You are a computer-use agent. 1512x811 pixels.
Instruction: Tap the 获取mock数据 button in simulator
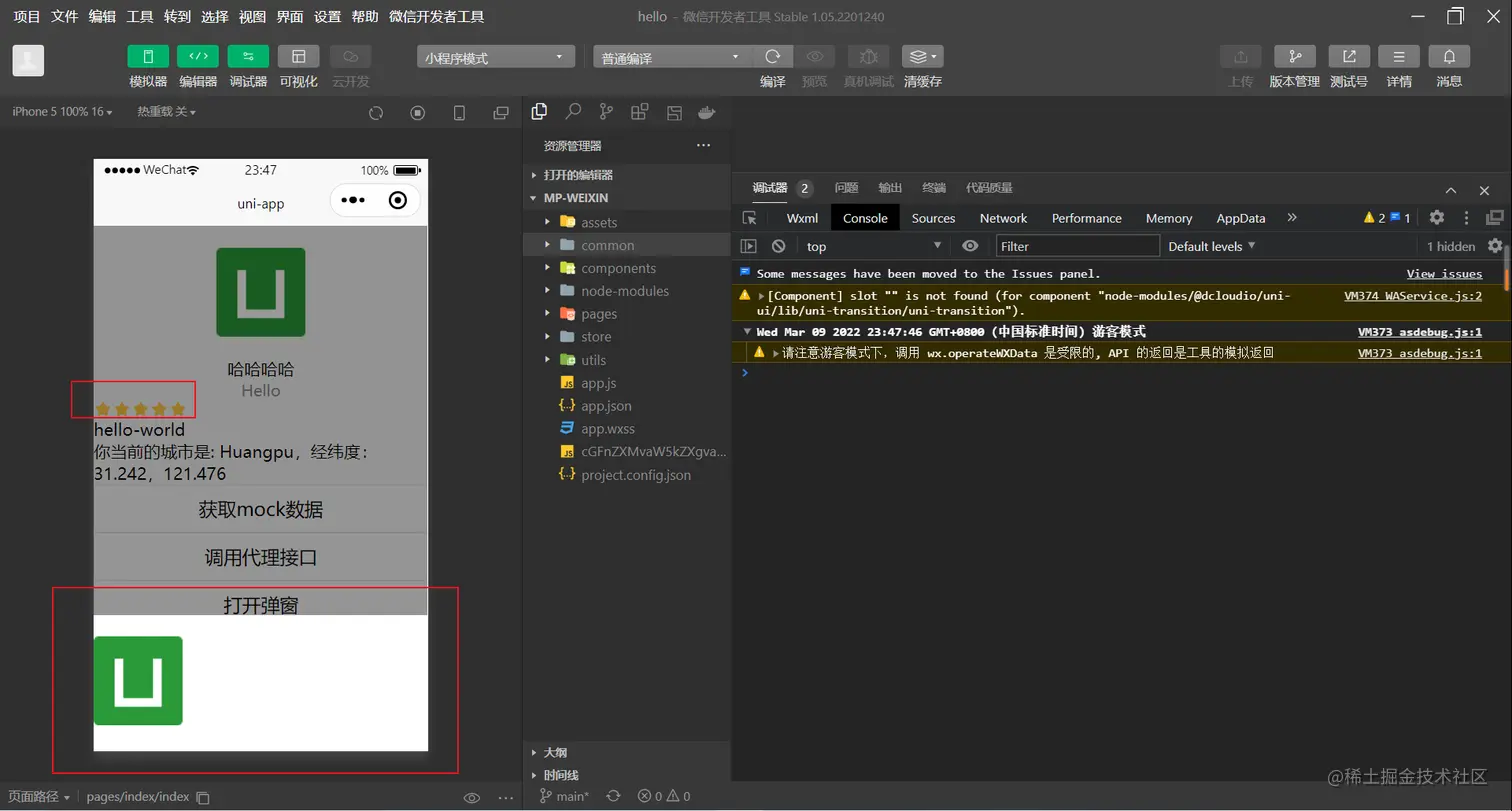click(261, 509)
